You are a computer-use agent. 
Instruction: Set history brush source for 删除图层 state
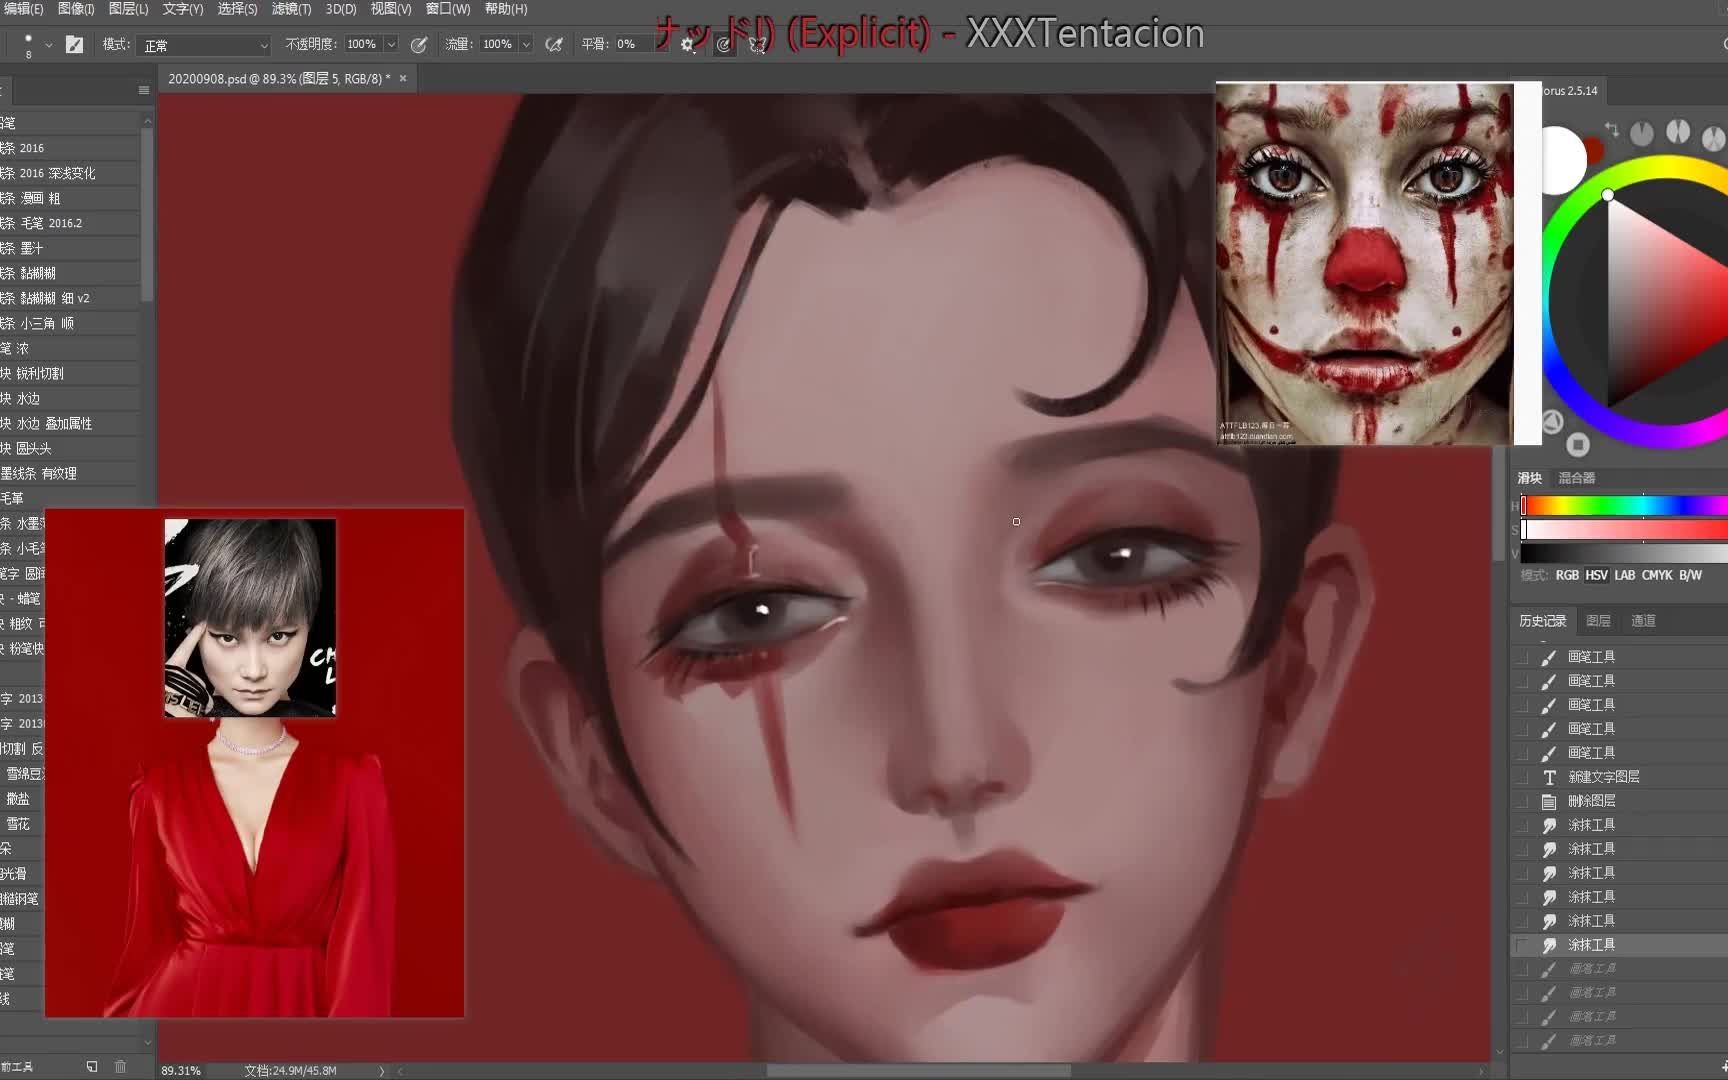coord(1523,801)
